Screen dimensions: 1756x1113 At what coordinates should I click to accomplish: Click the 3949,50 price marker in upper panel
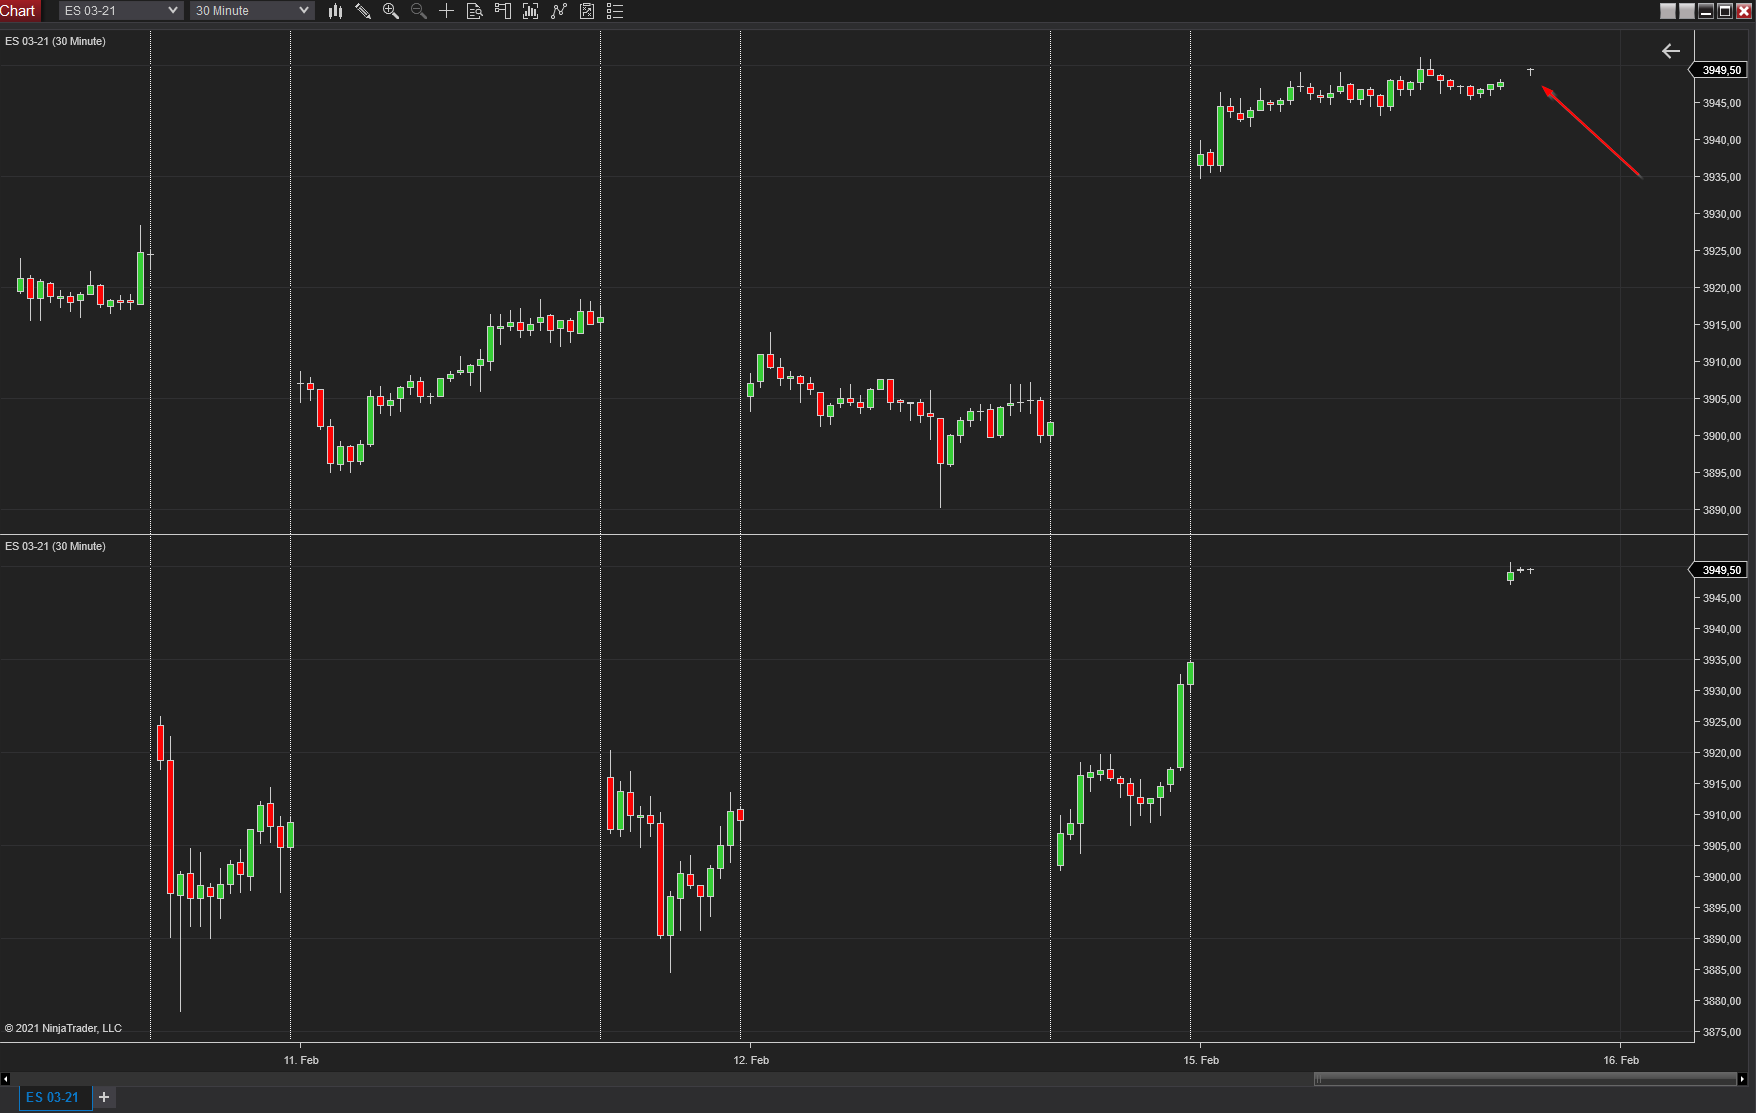coord(1721,70)
